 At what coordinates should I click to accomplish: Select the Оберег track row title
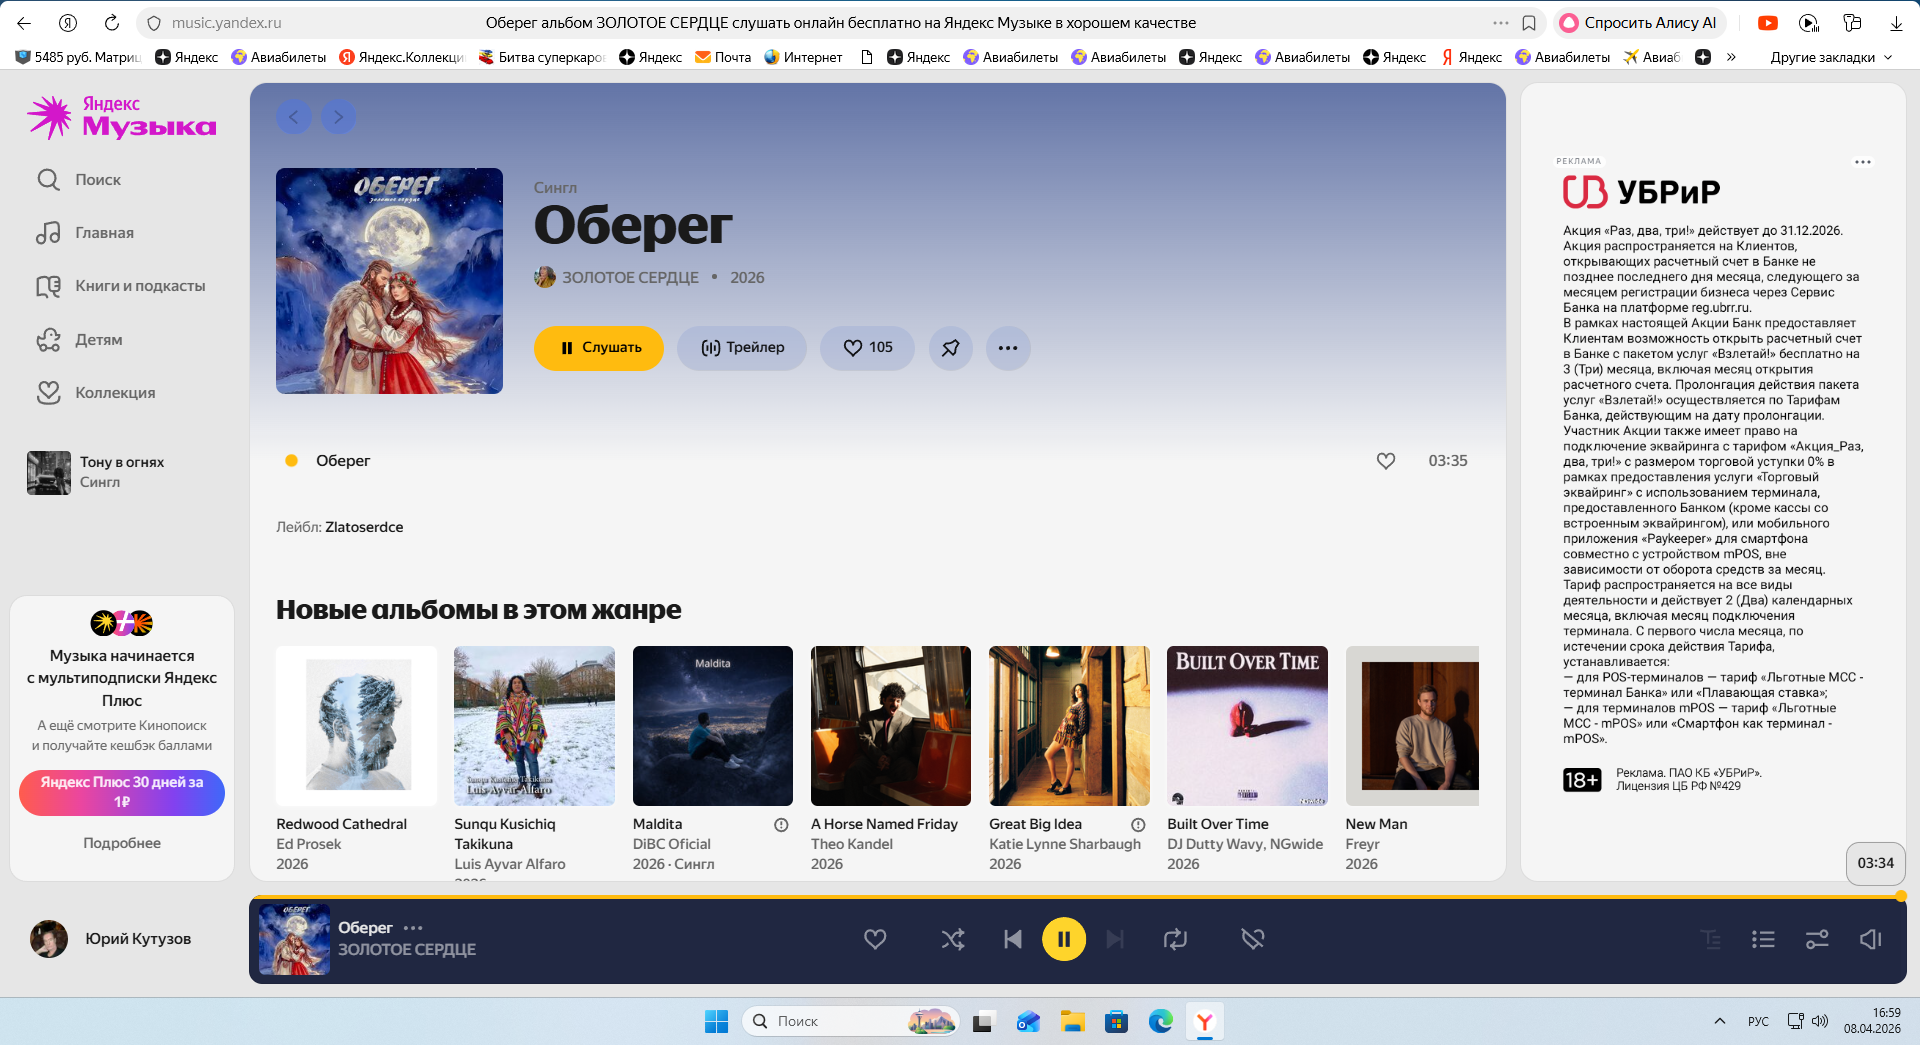343,461
